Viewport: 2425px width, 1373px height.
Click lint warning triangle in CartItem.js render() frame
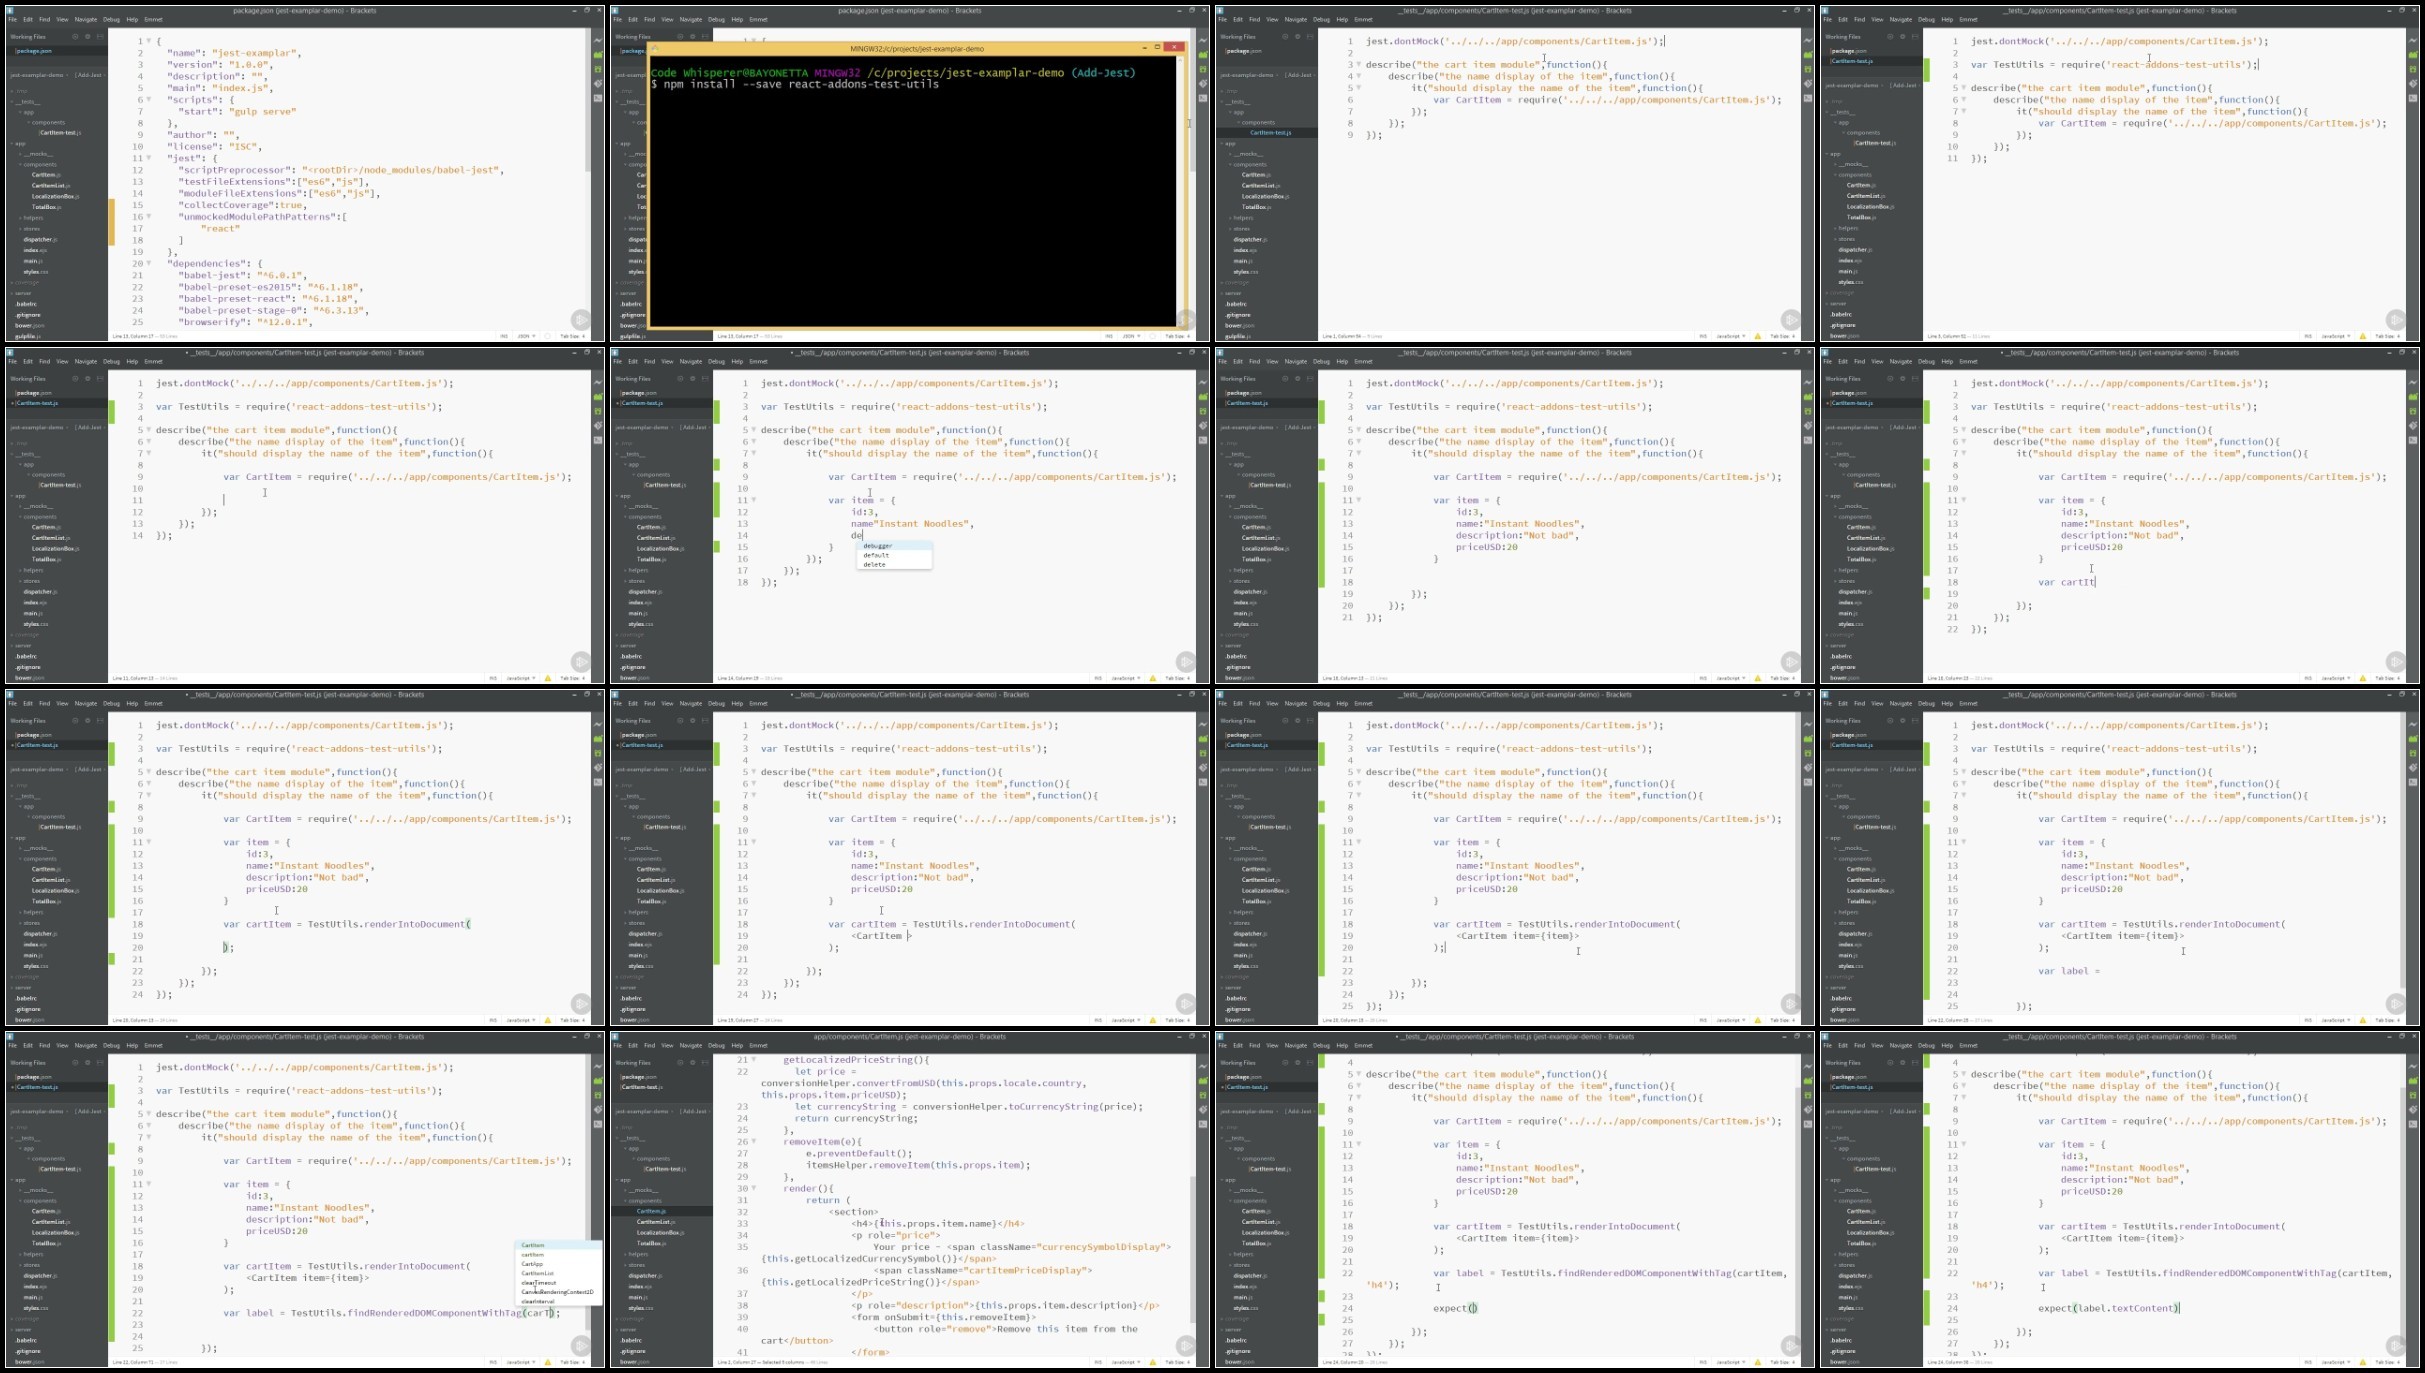(1153, 1362)
